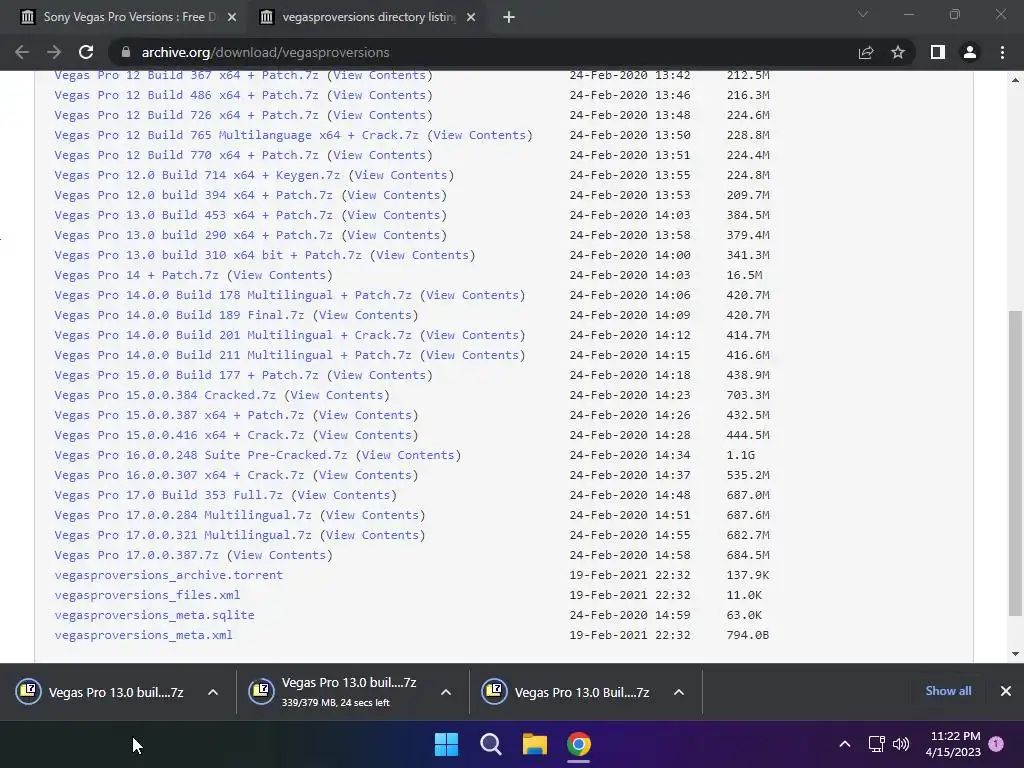Click the lock icon in address bar
Viewport: 1024px width, 768px height.
(126, 52)
